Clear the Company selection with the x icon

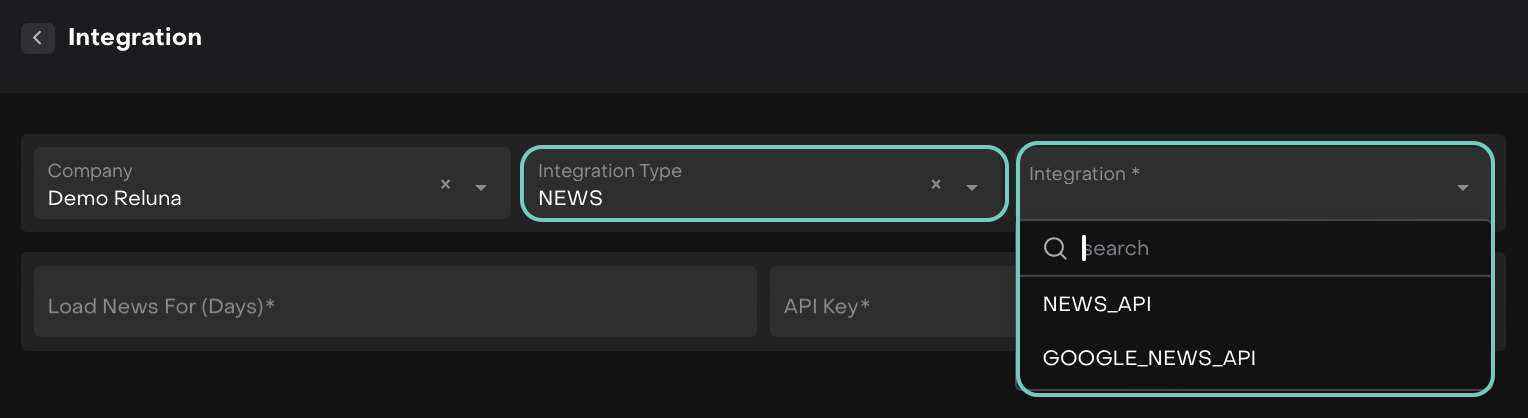click(x=446, y=185)
